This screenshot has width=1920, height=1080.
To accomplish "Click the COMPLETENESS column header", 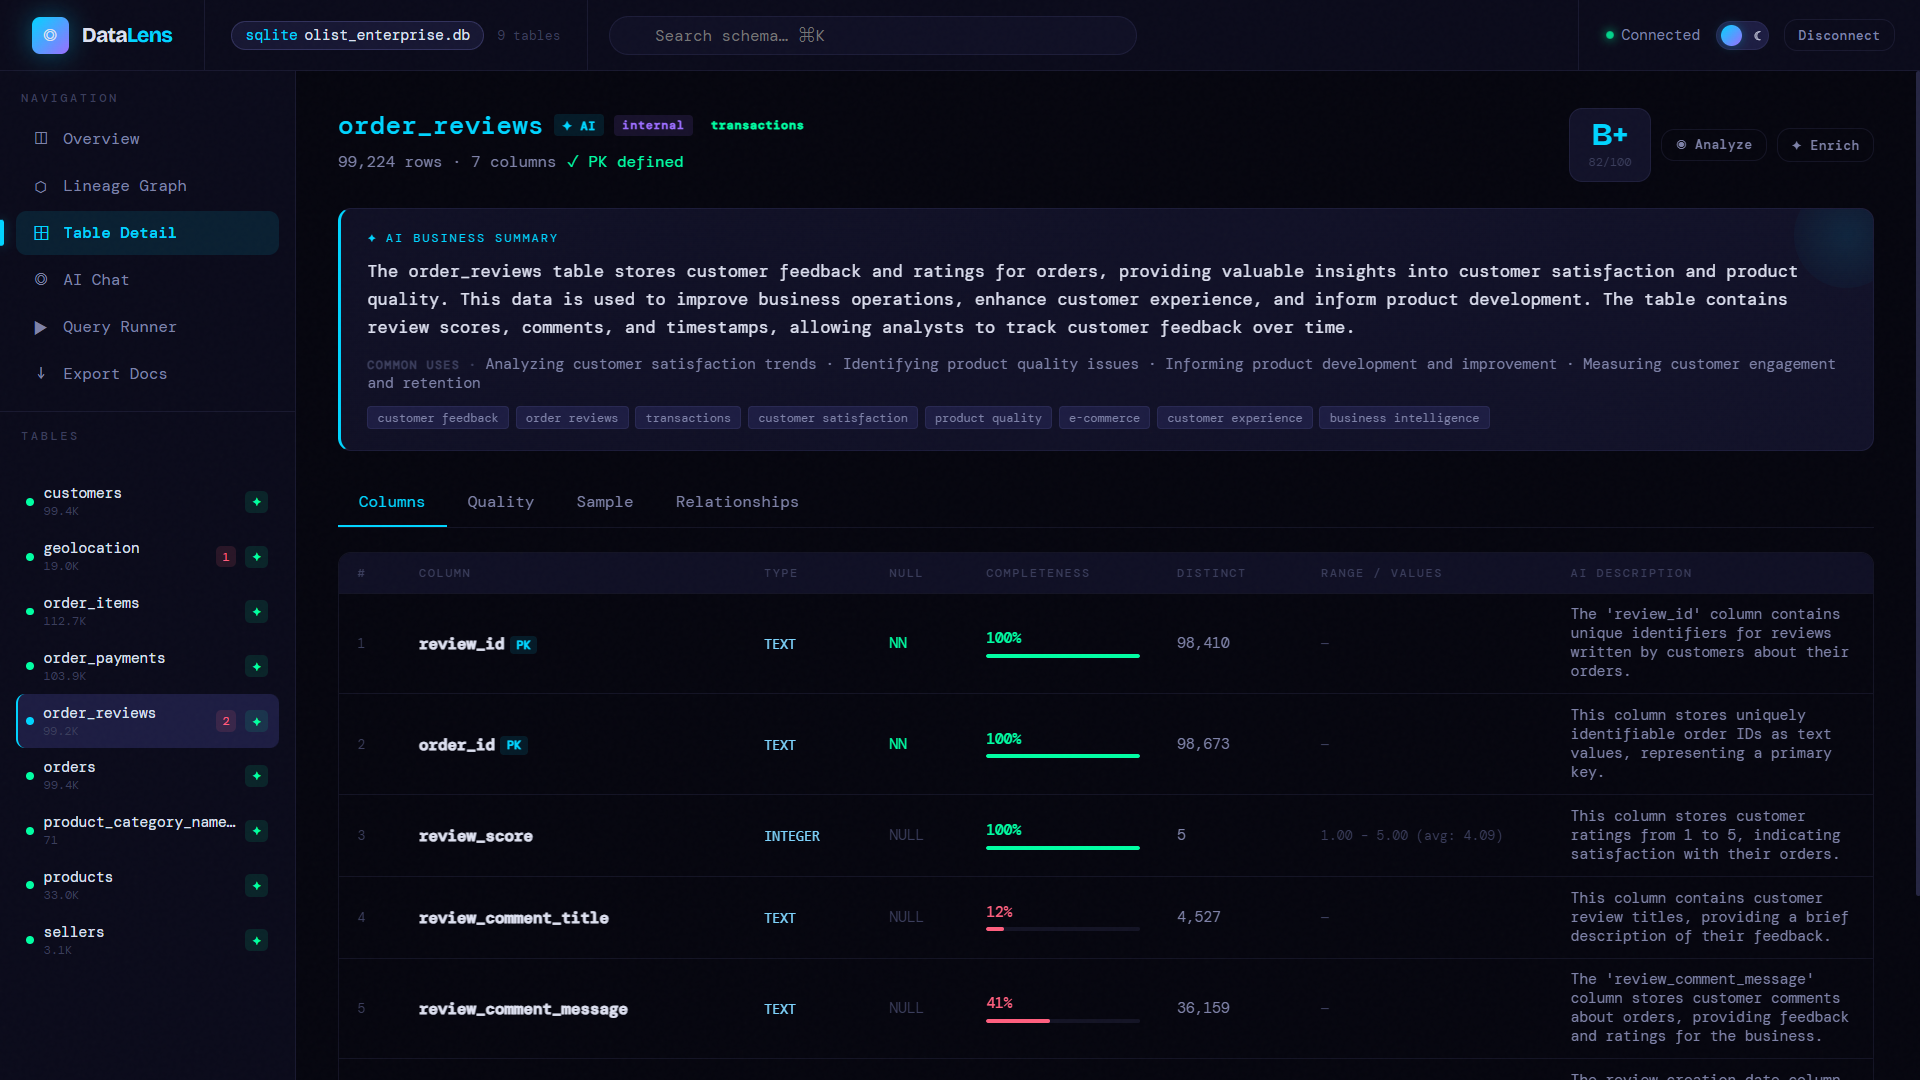I will [1038, 574].
